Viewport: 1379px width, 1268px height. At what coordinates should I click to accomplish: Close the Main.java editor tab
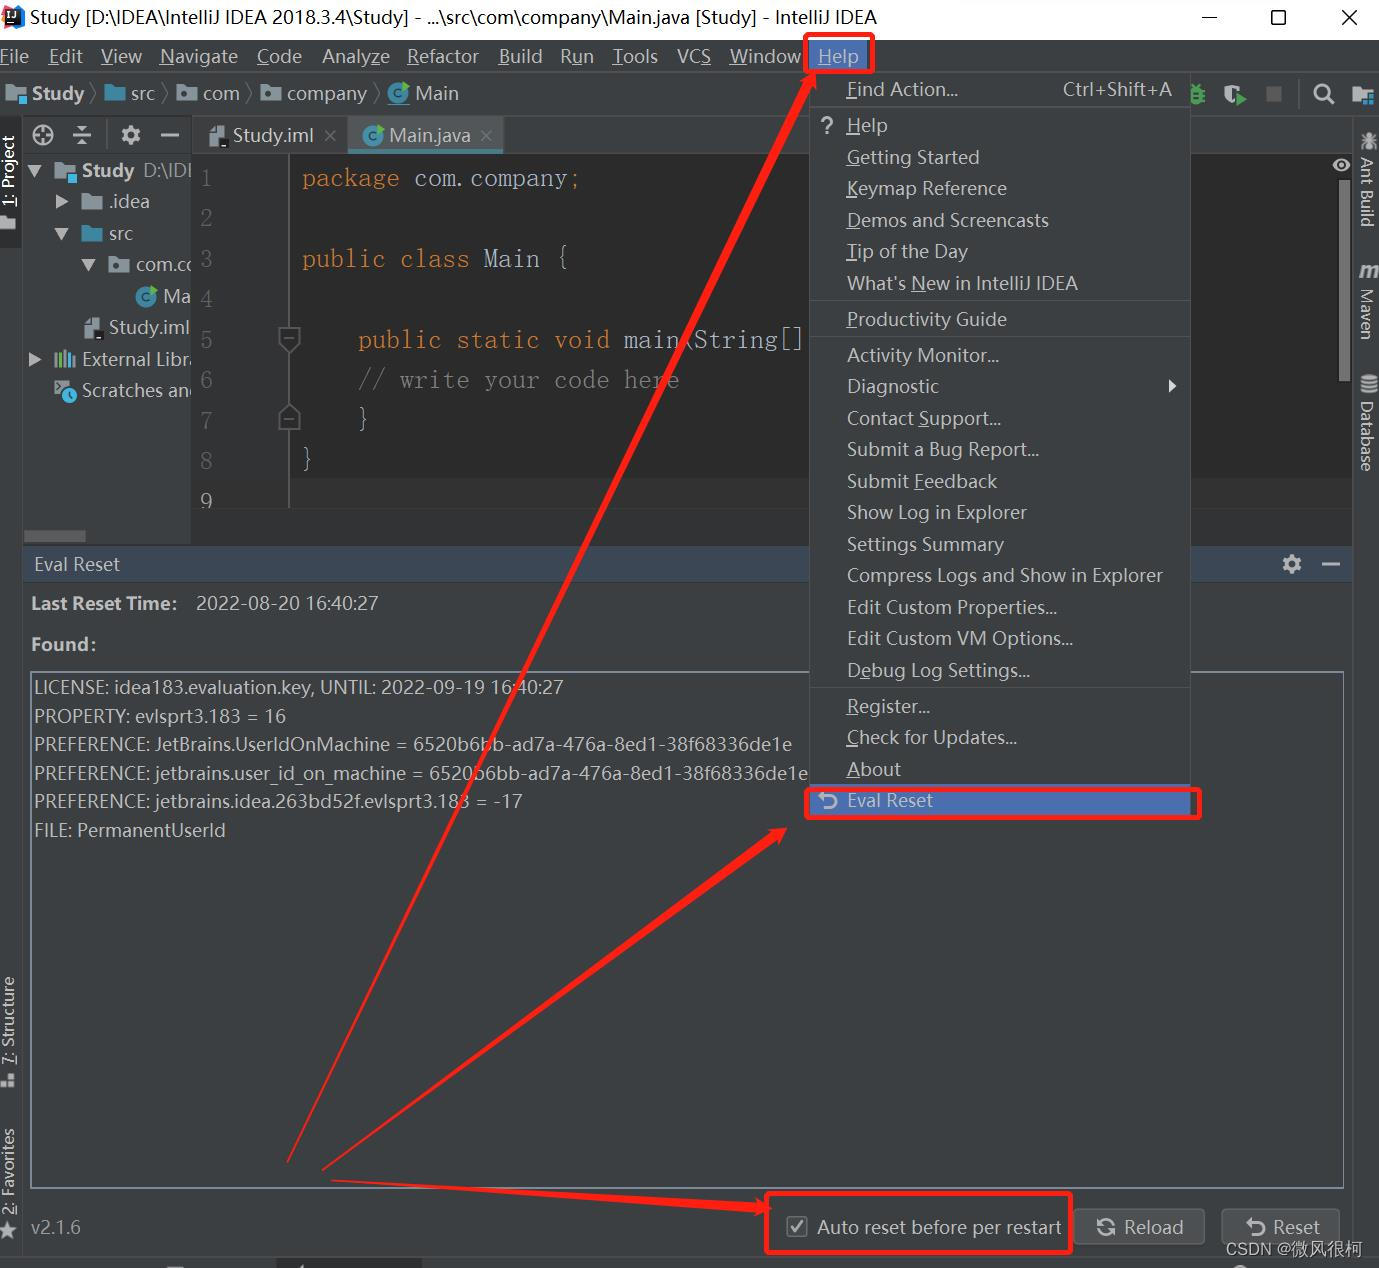tap(486, 135)
